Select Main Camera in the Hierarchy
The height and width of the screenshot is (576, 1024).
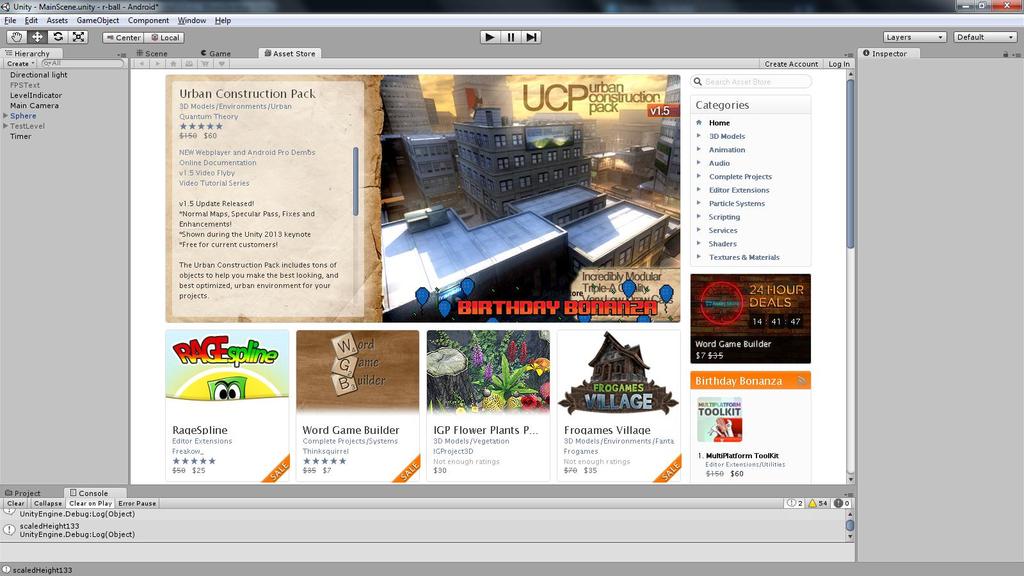pos(34,105)
